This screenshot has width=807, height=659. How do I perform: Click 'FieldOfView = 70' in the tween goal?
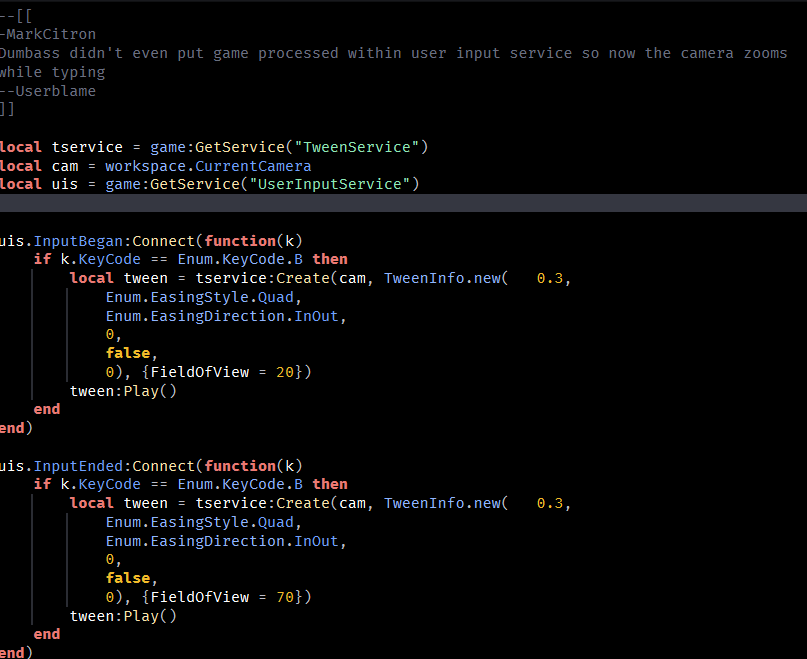(x=222, y=597)
